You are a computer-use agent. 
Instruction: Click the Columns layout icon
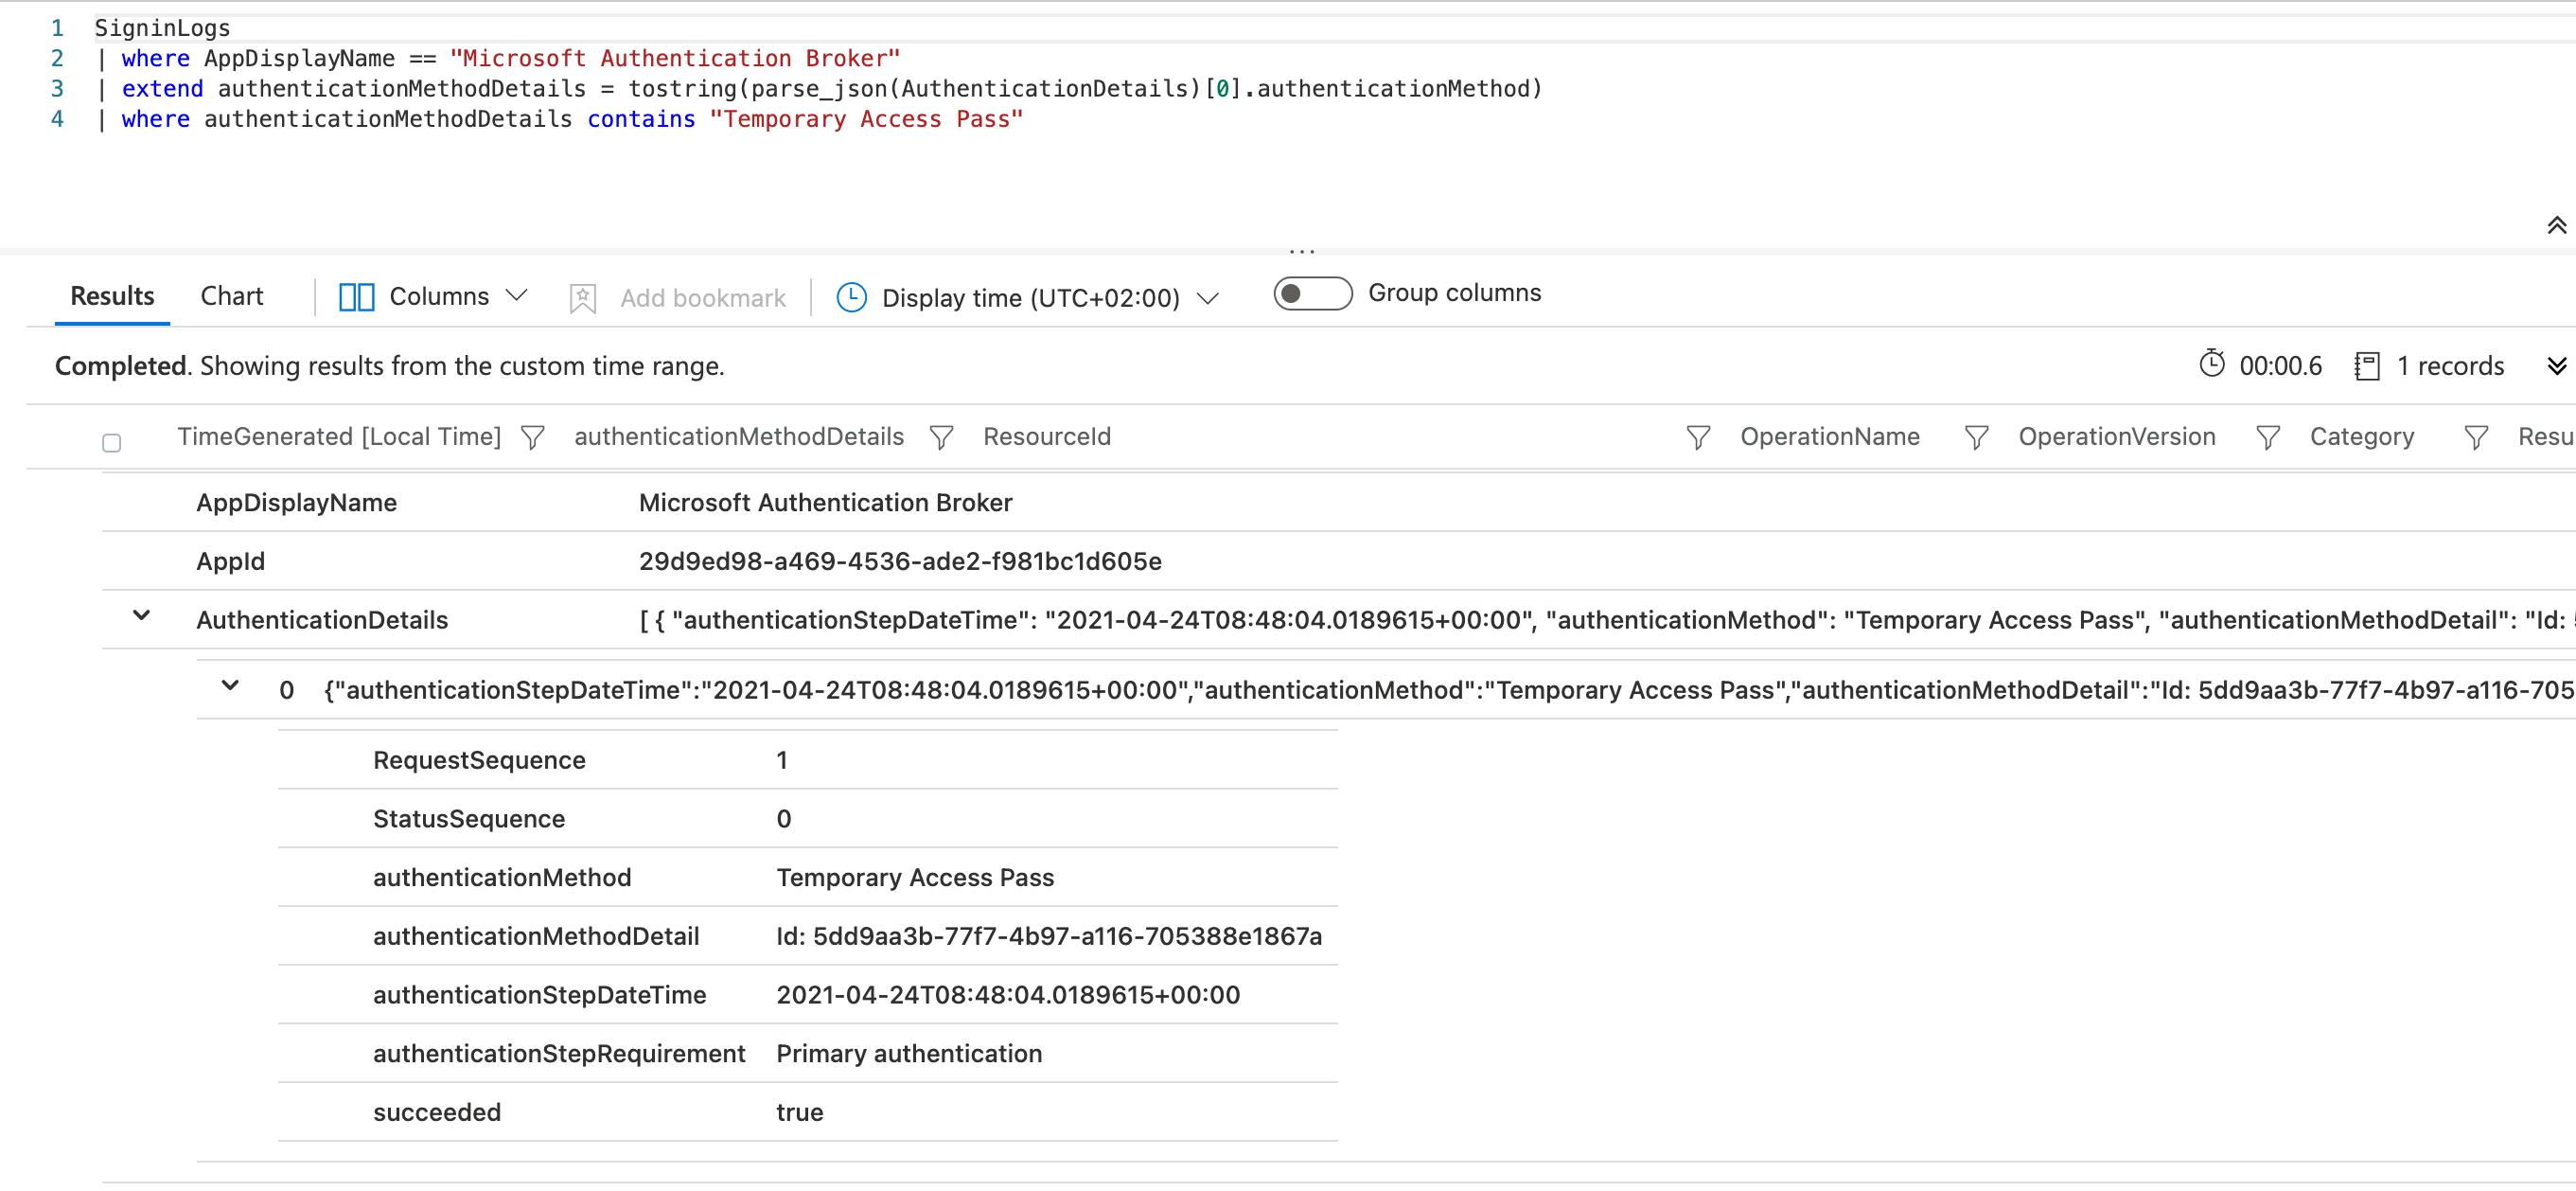click(x=356, y=297)
